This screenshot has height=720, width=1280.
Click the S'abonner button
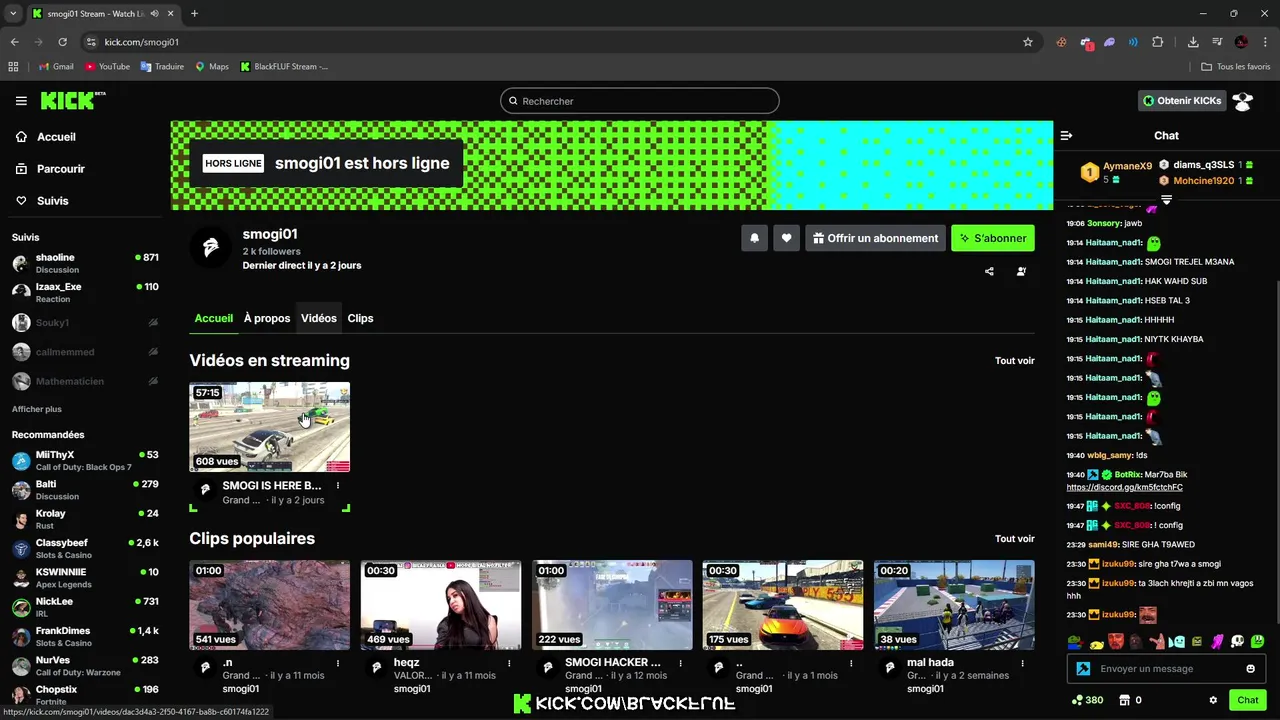tap(993, 238)
